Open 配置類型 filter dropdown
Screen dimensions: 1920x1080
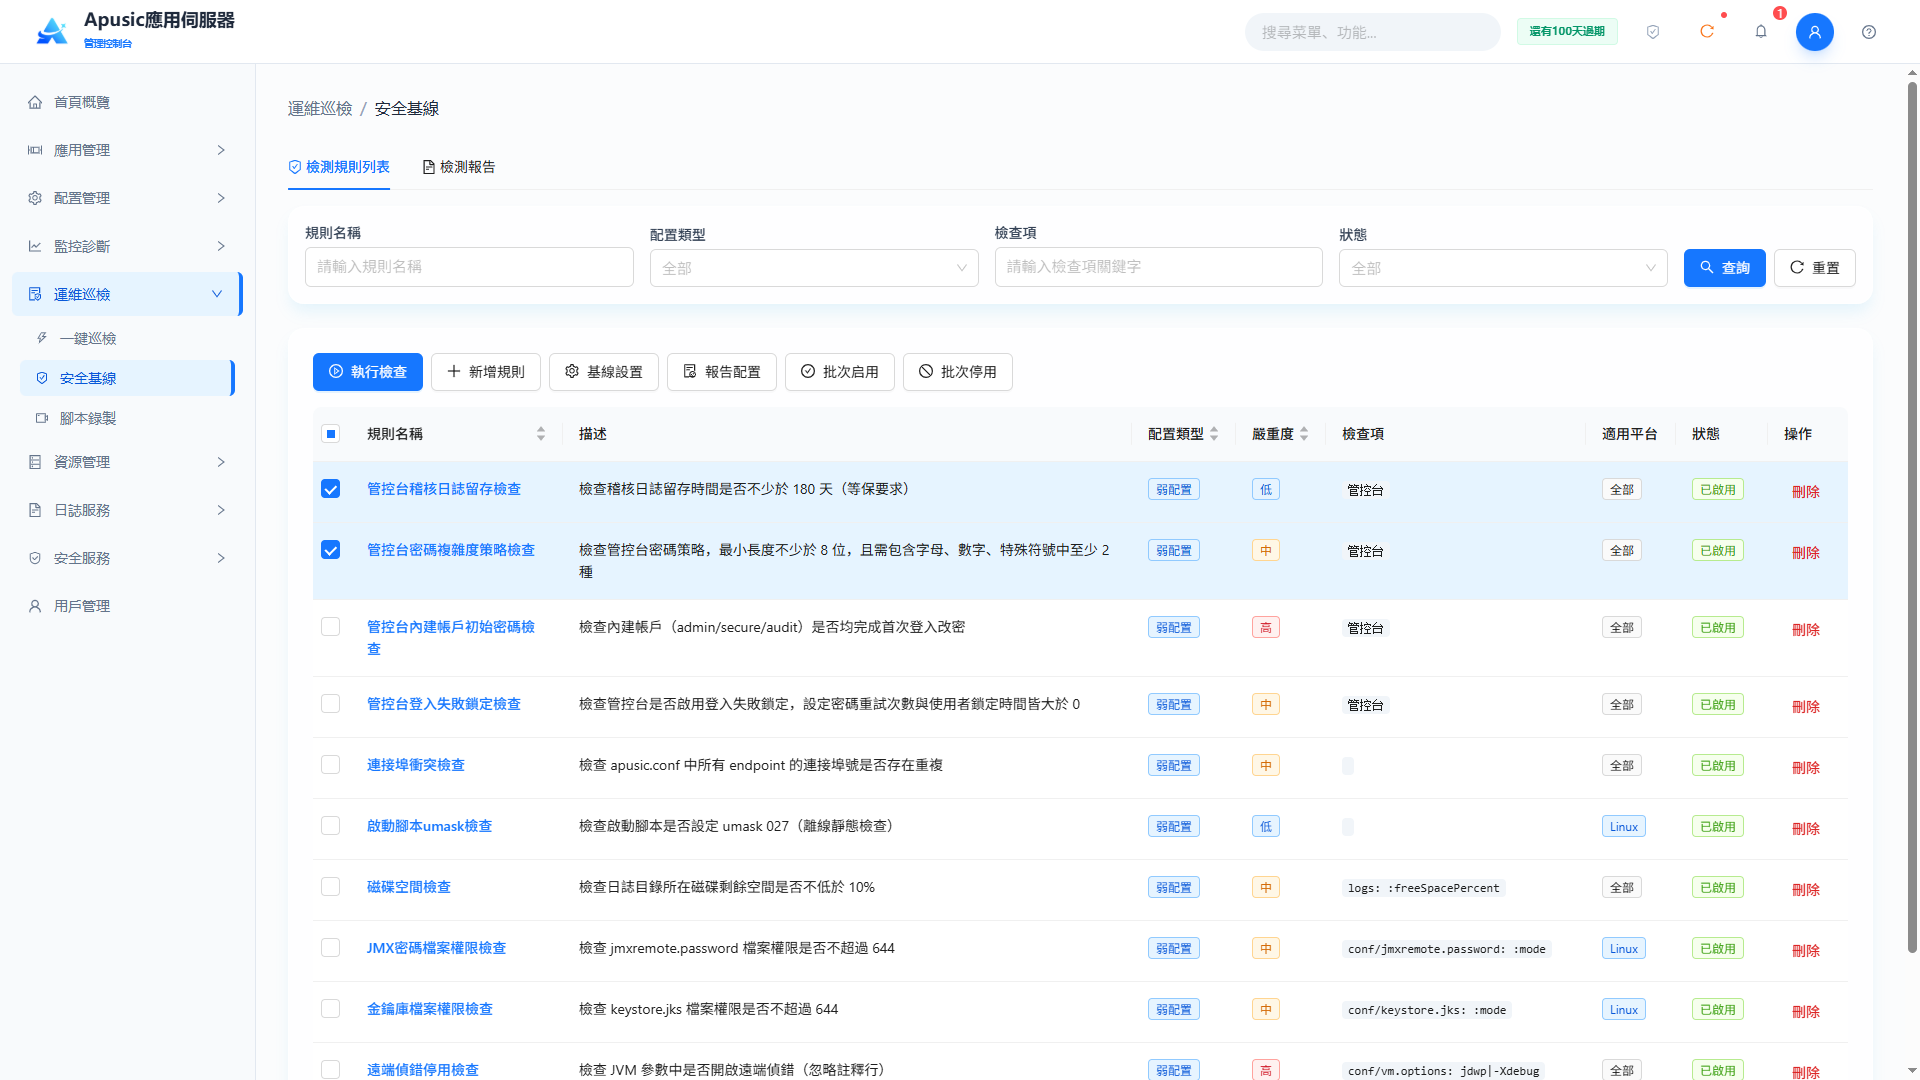click(814, 268)
